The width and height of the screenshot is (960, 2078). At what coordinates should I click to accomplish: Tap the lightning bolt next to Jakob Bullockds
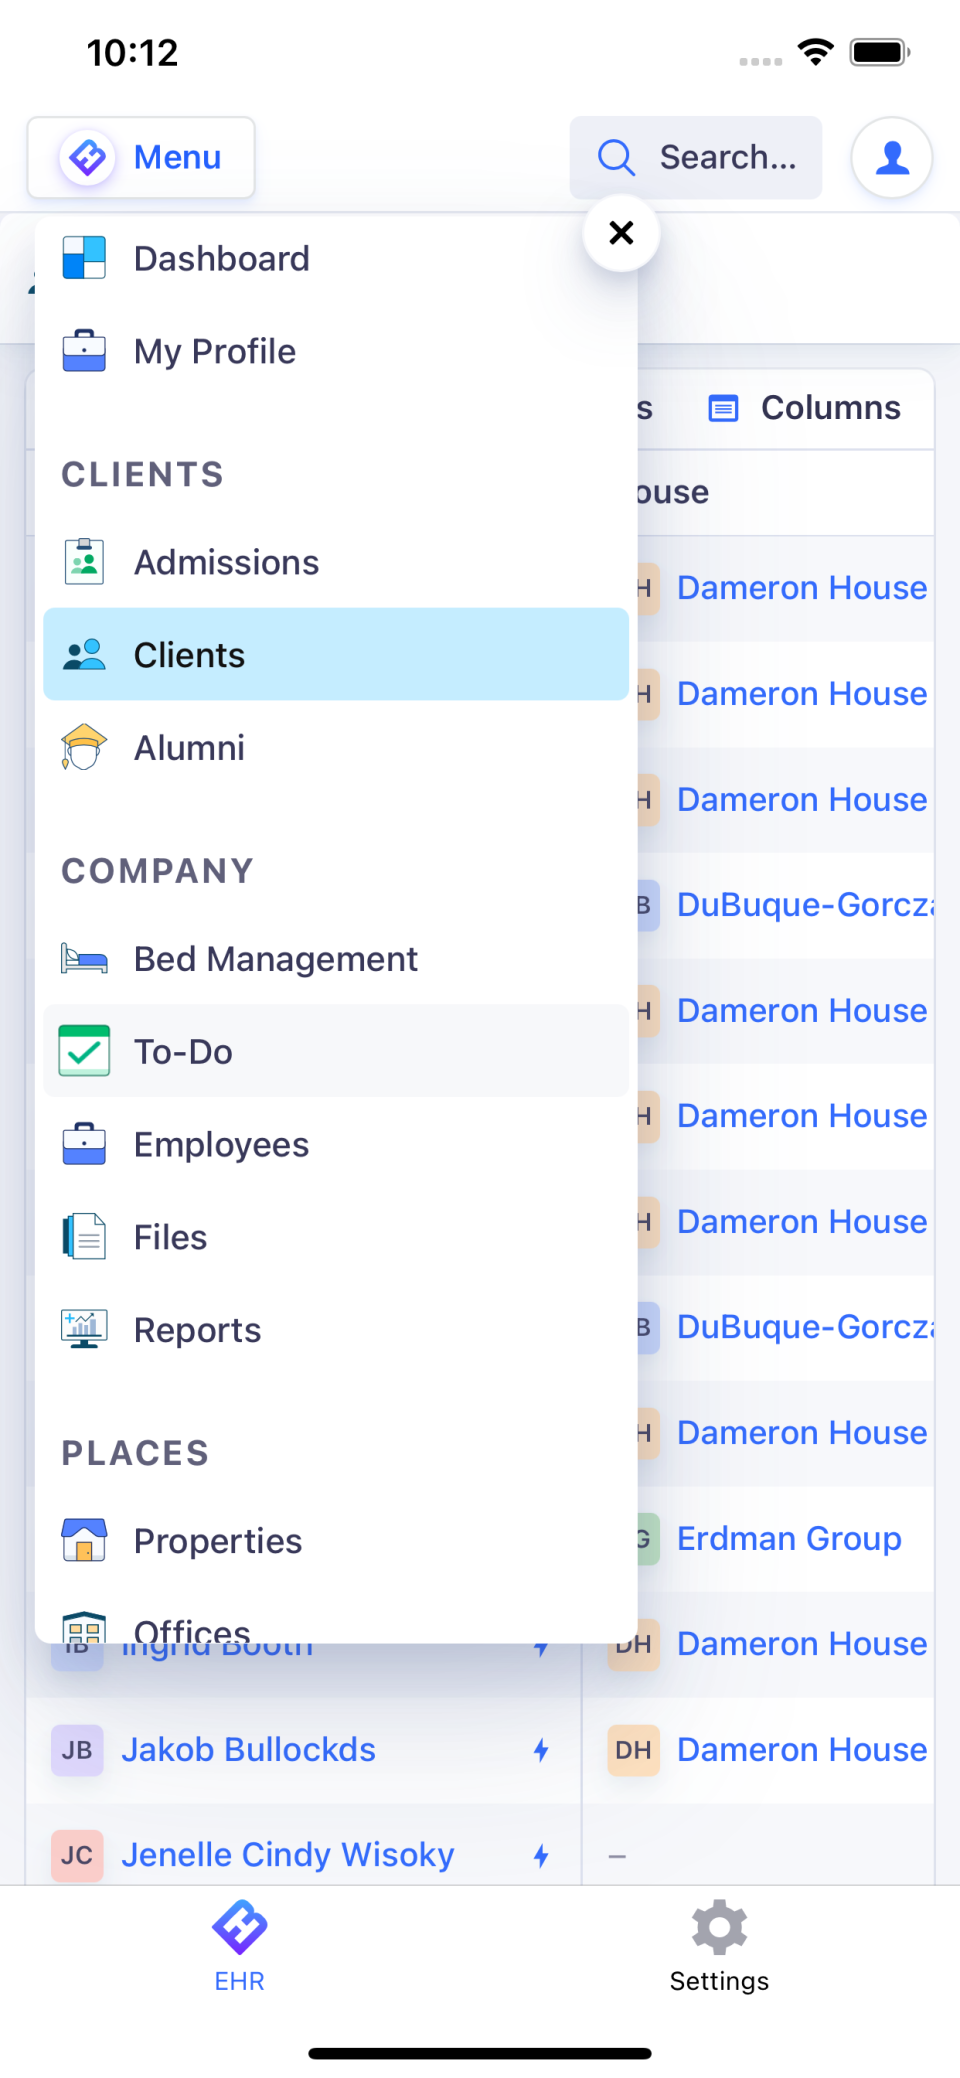541,1749
